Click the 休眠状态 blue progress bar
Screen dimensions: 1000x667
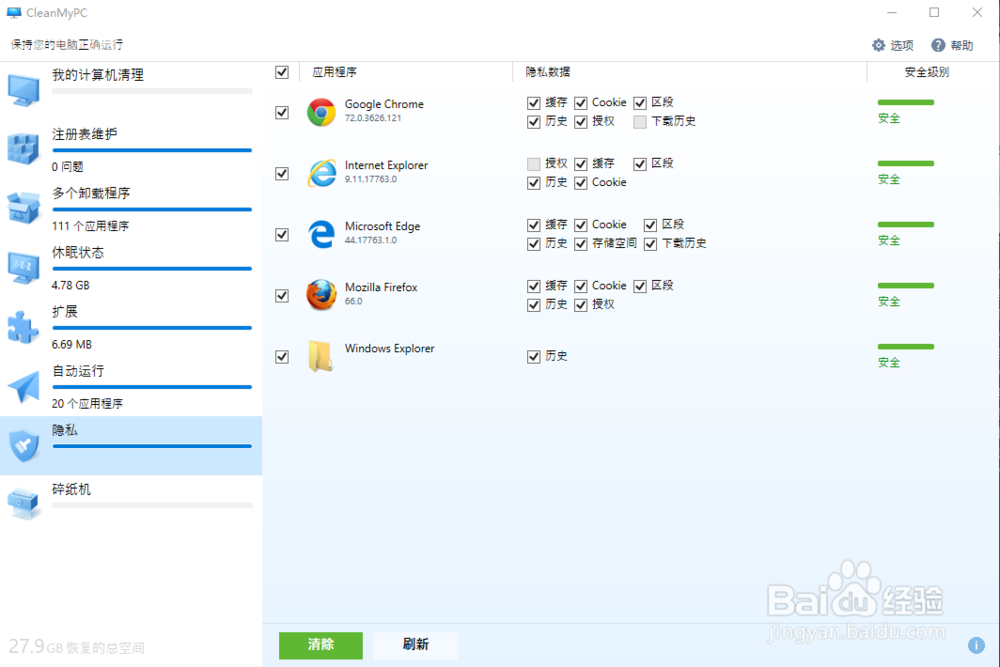point(152,268)
